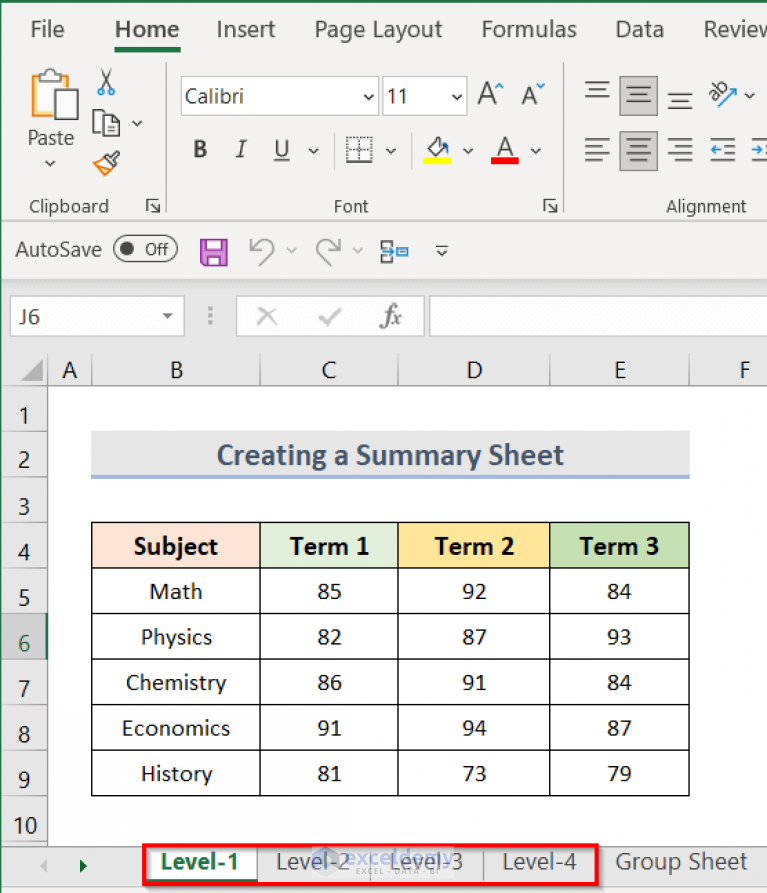Expand the Name Box dropdown arrow
The width and height of the screenshot is (767, 893).
(x=167, y=317)
